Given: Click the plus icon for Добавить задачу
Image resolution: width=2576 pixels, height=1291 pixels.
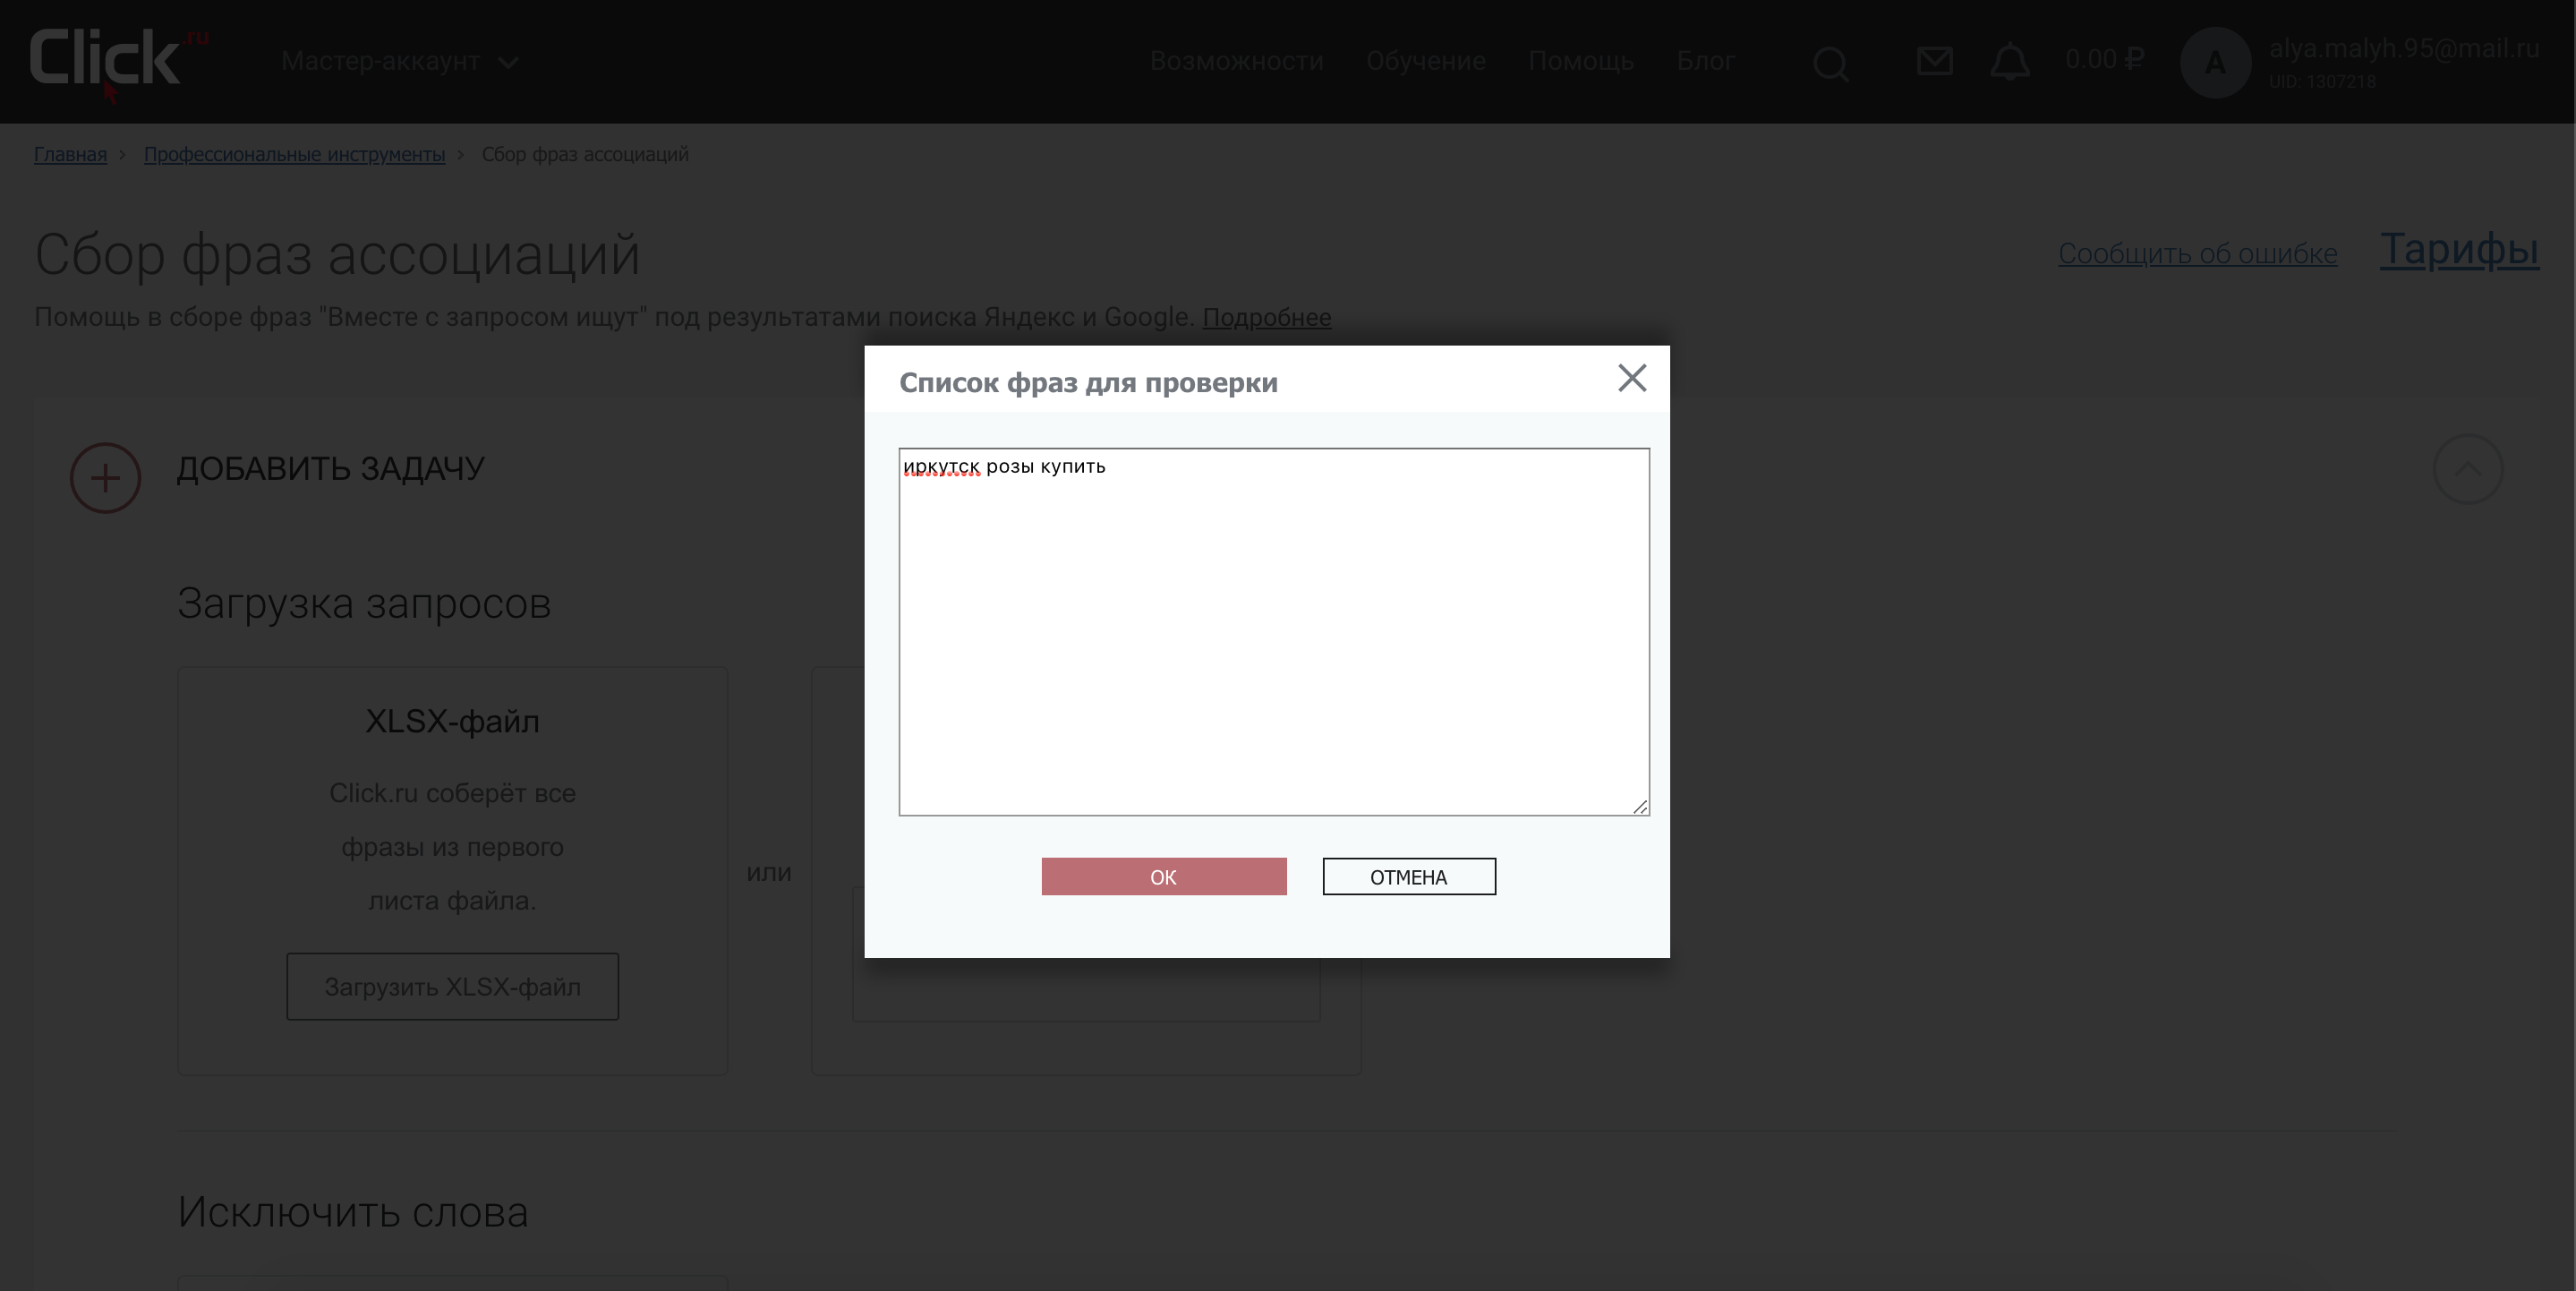Looking at the screenshot, I should point(105,478).
